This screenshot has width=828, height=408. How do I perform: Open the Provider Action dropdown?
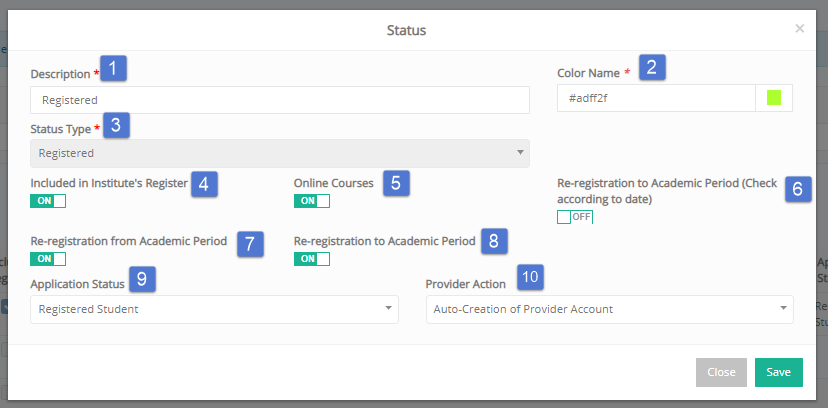610,309
